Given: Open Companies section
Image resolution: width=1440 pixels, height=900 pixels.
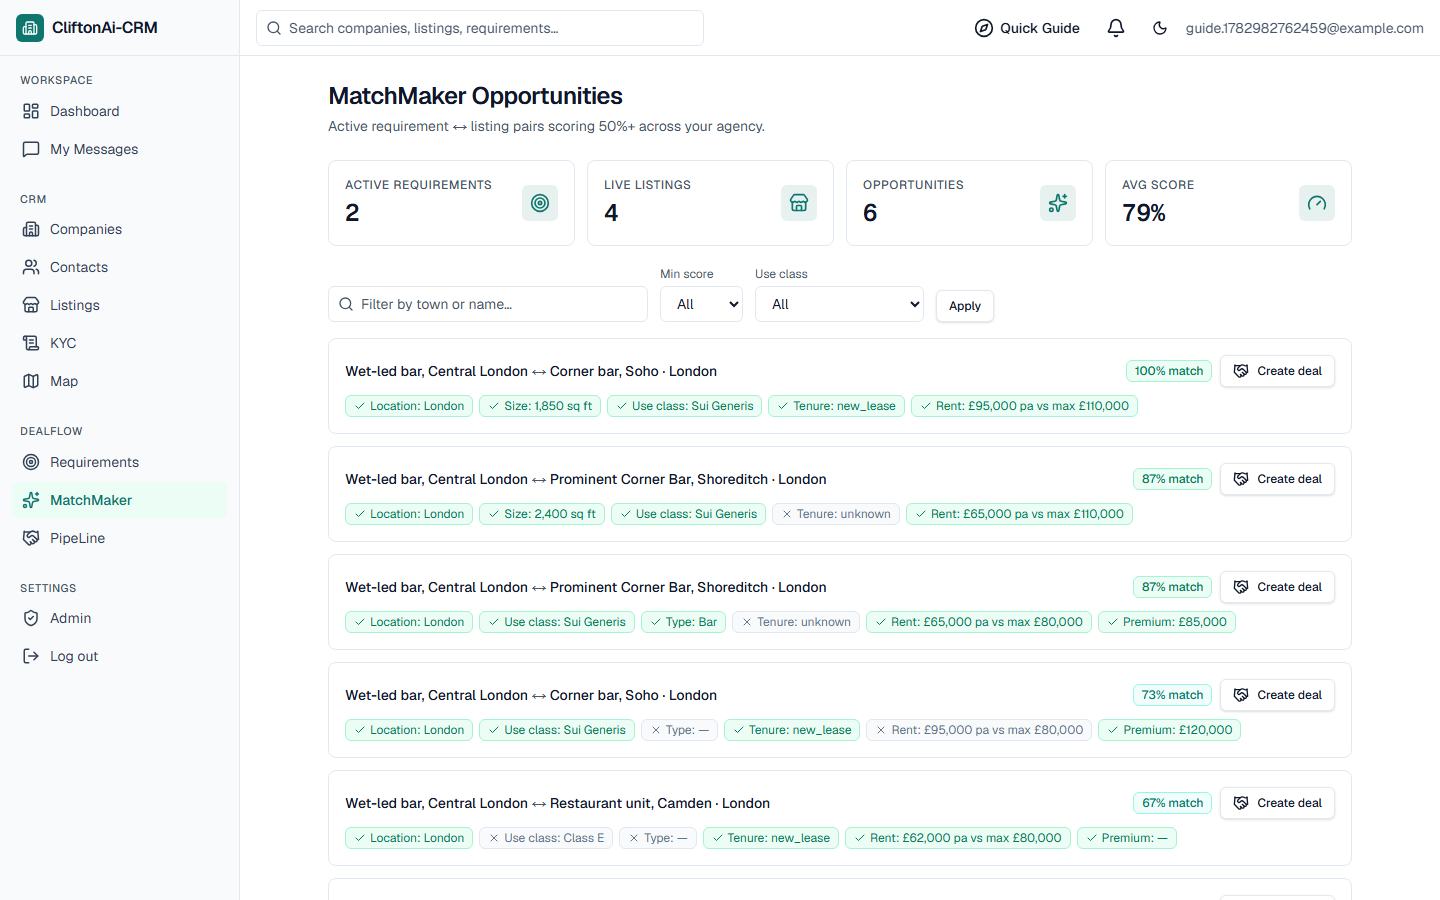Looking at the screenshot, I should [x=120, y=229].
